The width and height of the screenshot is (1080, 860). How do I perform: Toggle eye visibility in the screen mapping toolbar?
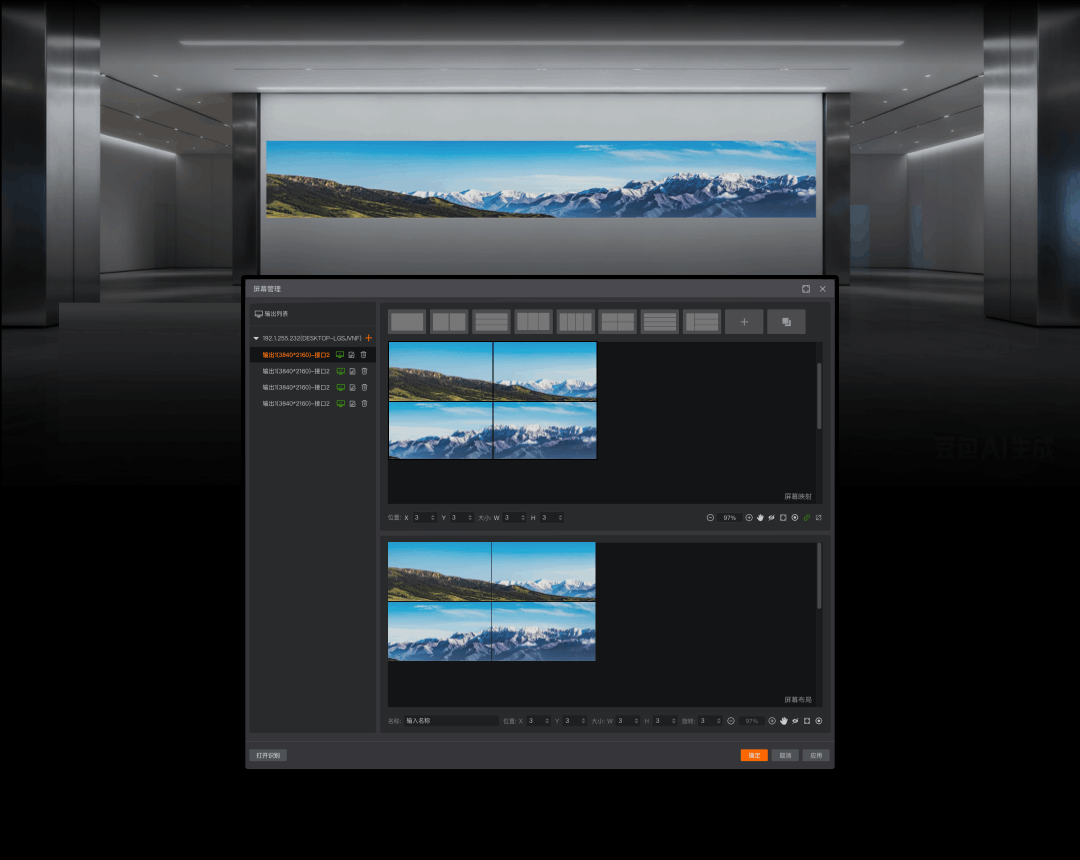point(771,518)
